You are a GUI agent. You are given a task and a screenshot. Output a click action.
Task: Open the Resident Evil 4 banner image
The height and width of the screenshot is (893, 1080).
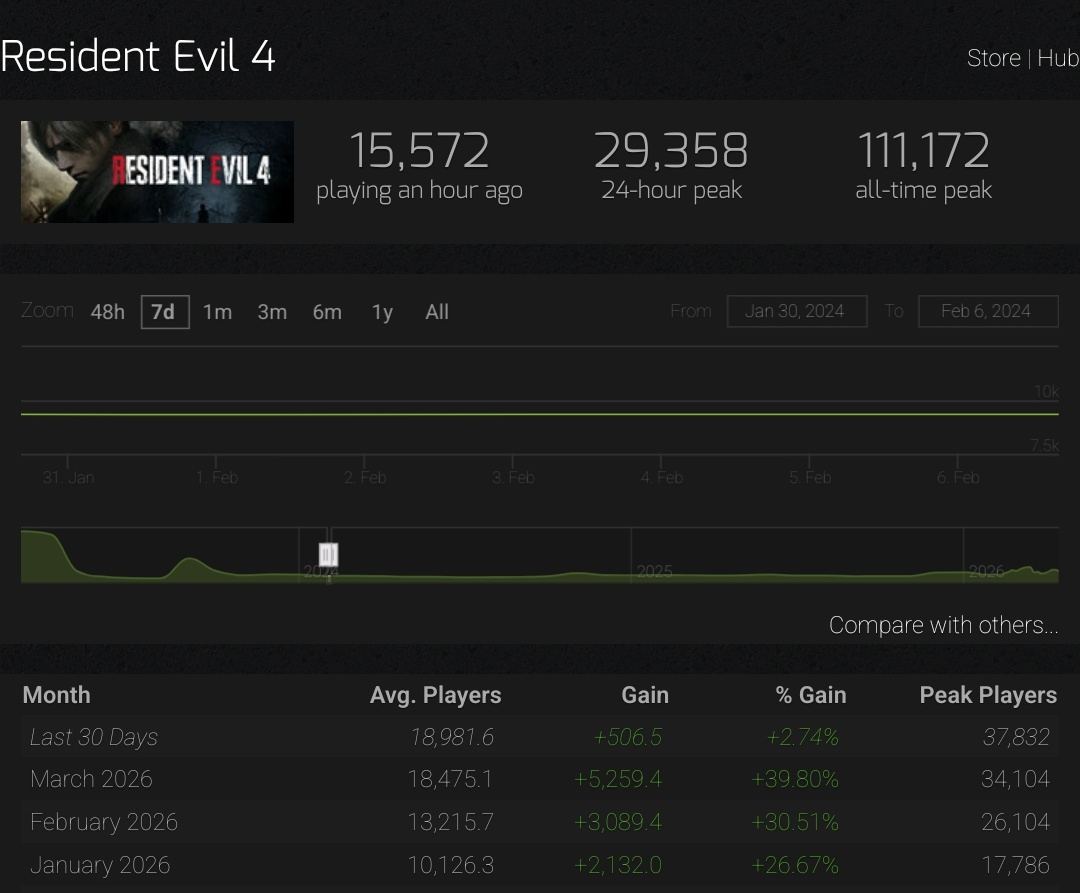point(157,171)
